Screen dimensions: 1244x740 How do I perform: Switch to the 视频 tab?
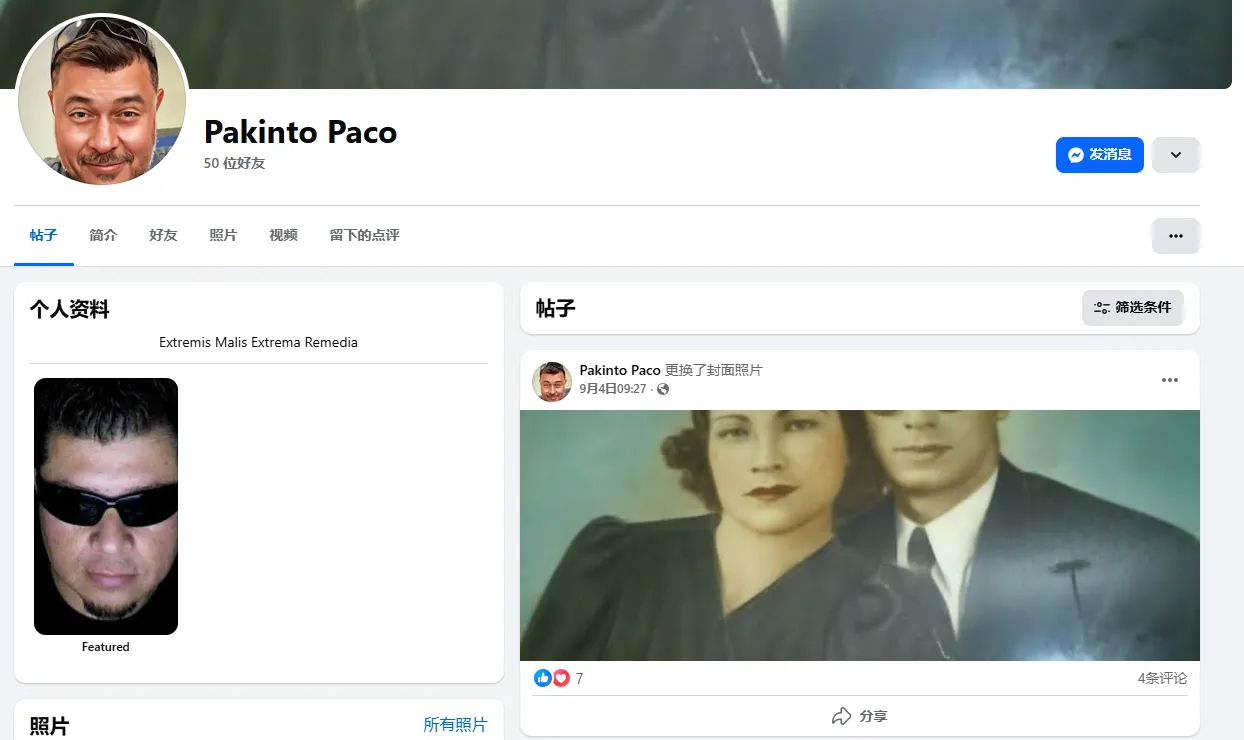point(283,235)
